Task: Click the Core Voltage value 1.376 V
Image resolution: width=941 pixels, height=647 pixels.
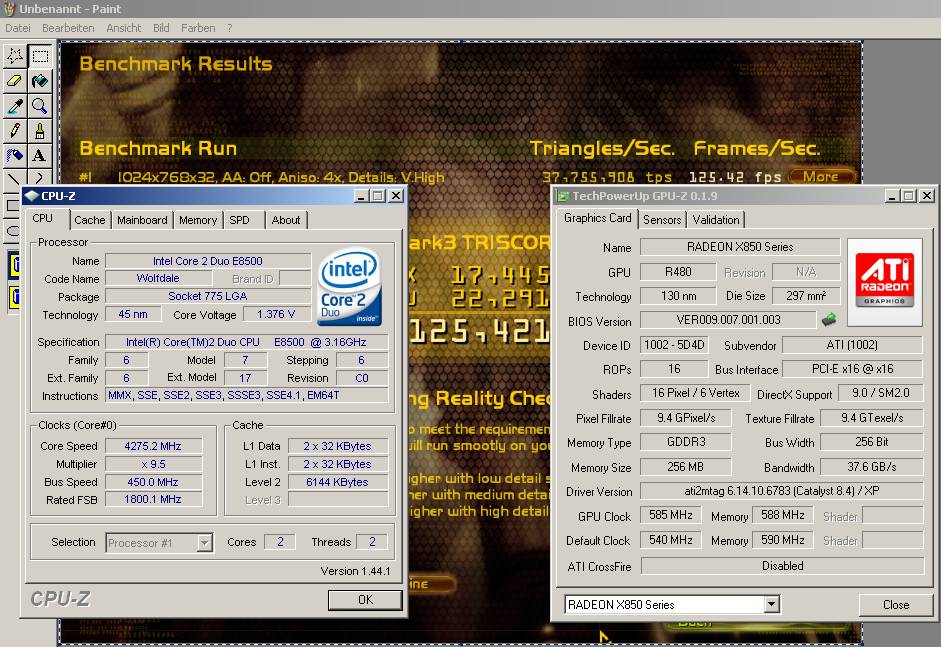Action: 276,314
